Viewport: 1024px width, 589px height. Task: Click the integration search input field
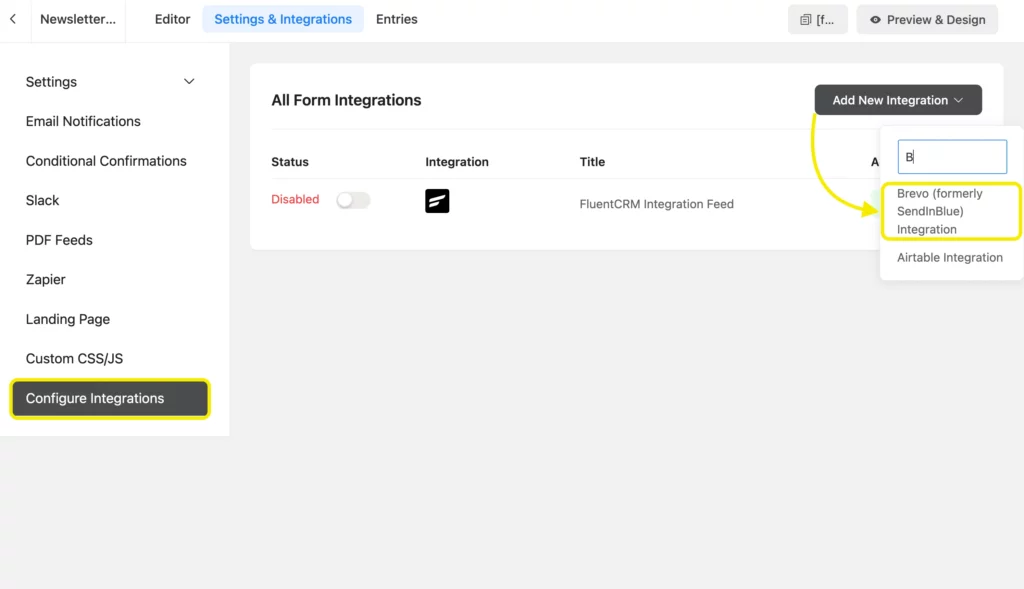pyautogui.click(x=952, y=157)
